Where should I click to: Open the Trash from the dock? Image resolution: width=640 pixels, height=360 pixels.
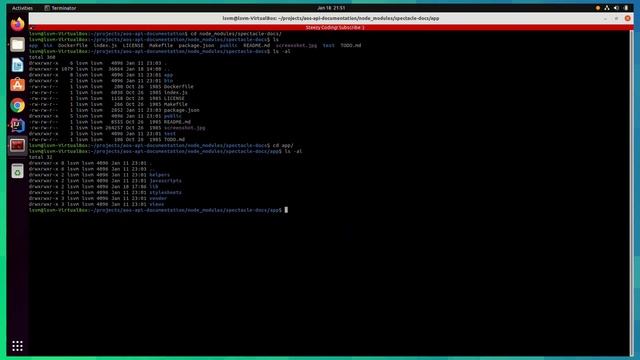pos(17,171)
